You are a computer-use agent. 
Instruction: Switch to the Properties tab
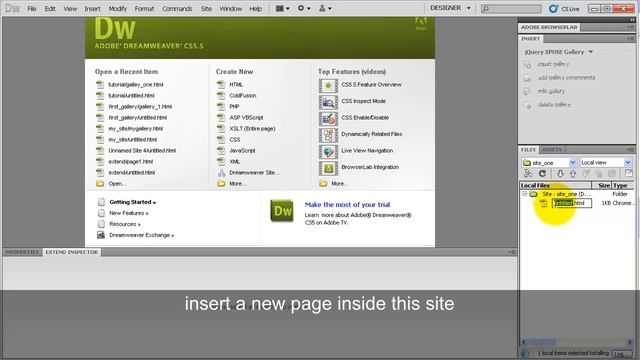tap(22, 252)
